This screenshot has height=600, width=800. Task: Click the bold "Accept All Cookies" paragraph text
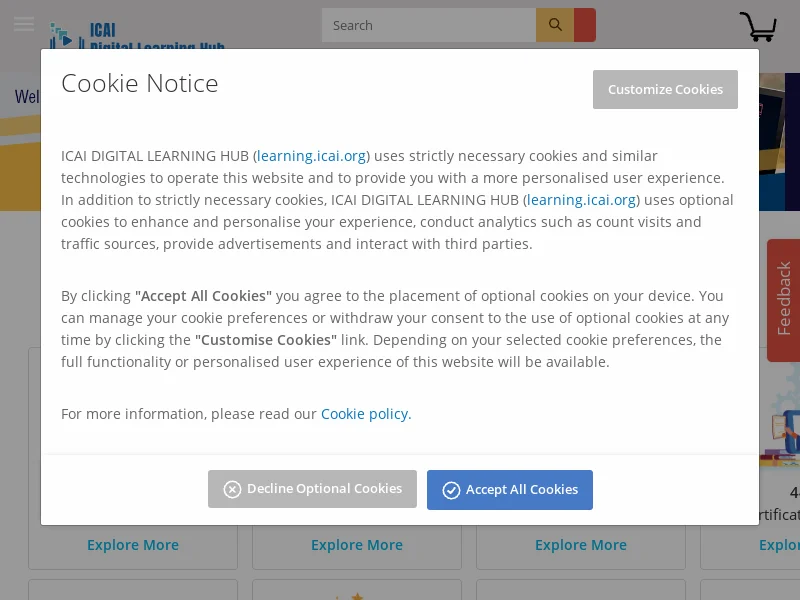click(204, 296)
